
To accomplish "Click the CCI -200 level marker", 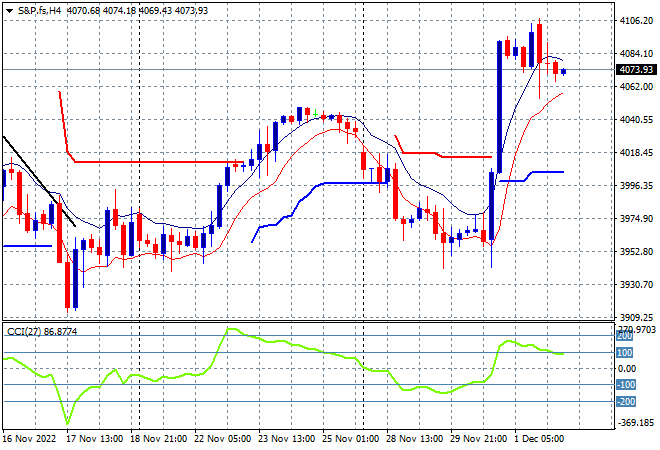I will [626, 402].
